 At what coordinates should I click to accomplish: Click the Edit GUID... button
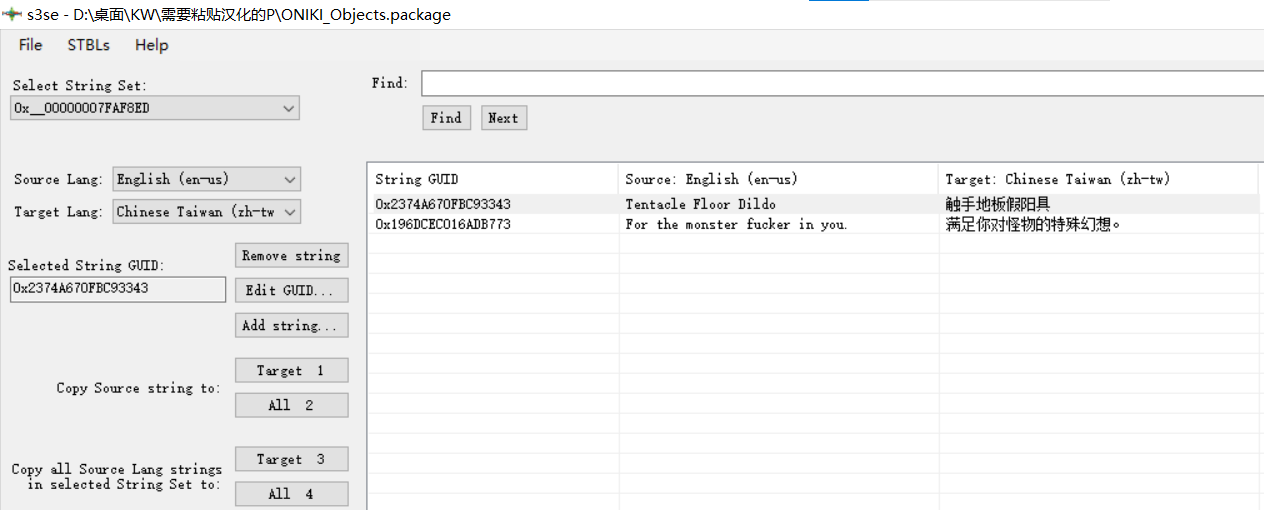(291, 290)
